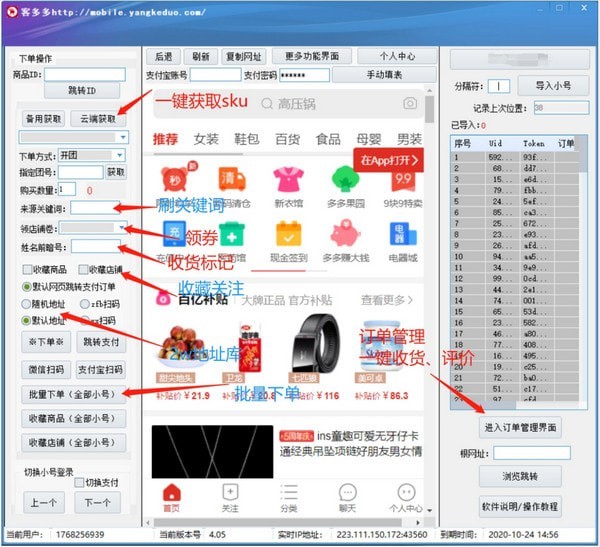Select the 随机地址 radio button
The width and height of the screenshot is (600, 547).
(26, 304)
